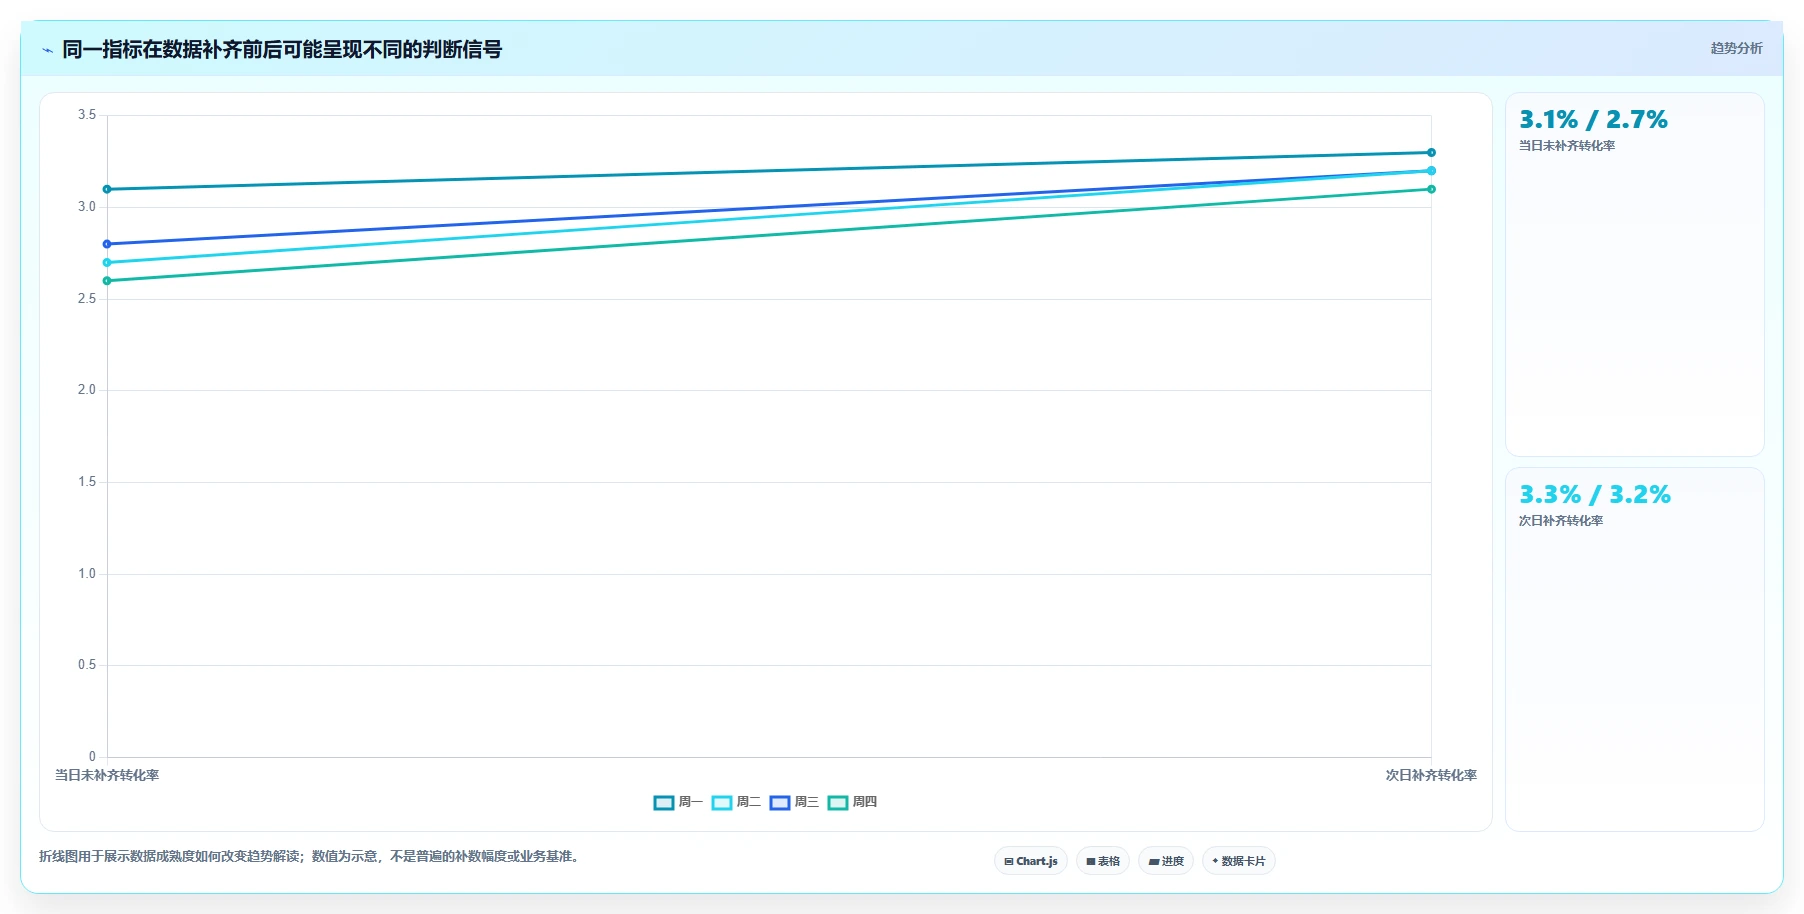
Task: Click the 进度 chip
Action: pos(1166,861)
